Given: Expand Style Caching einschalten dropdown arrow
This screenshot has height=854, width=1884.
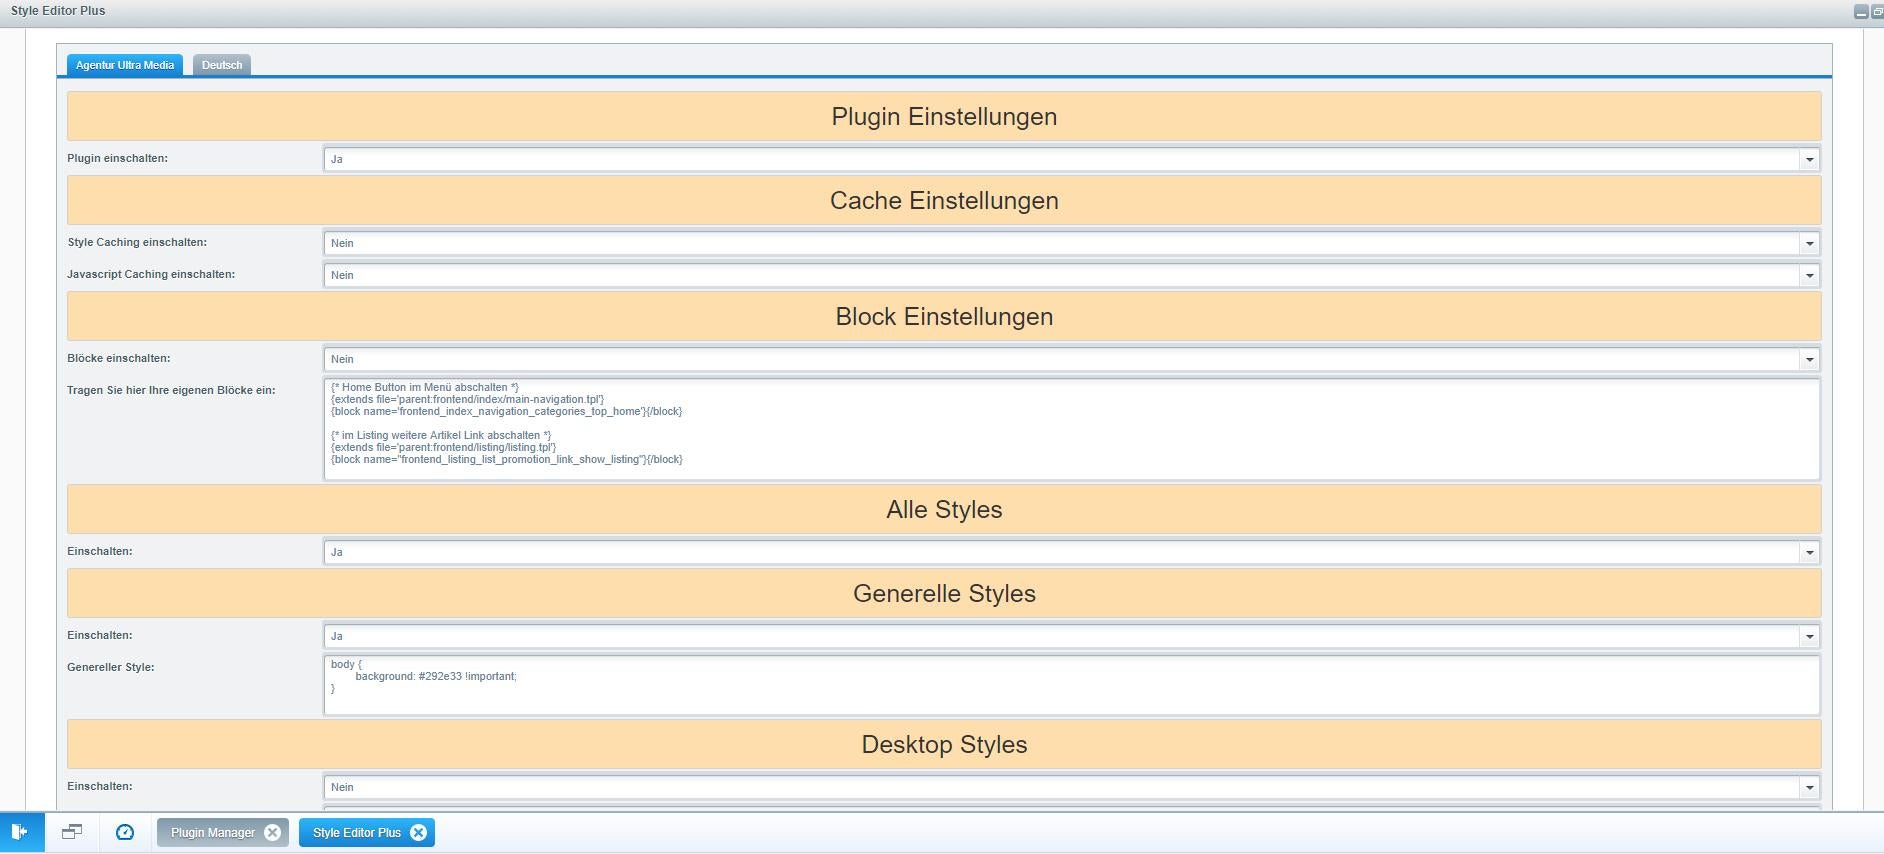Looking at the screenshot, I should click(x=1809, y=243).
